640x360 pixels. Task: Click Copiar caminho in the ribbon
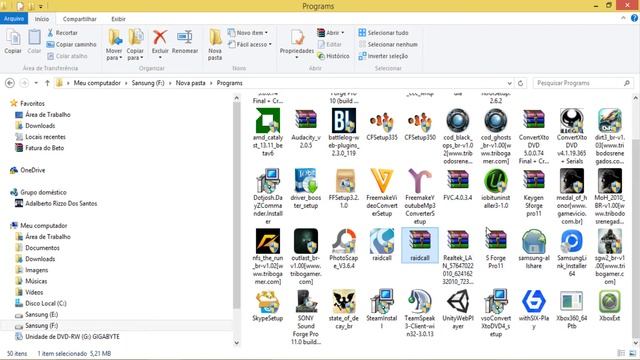tap(71, 44)
